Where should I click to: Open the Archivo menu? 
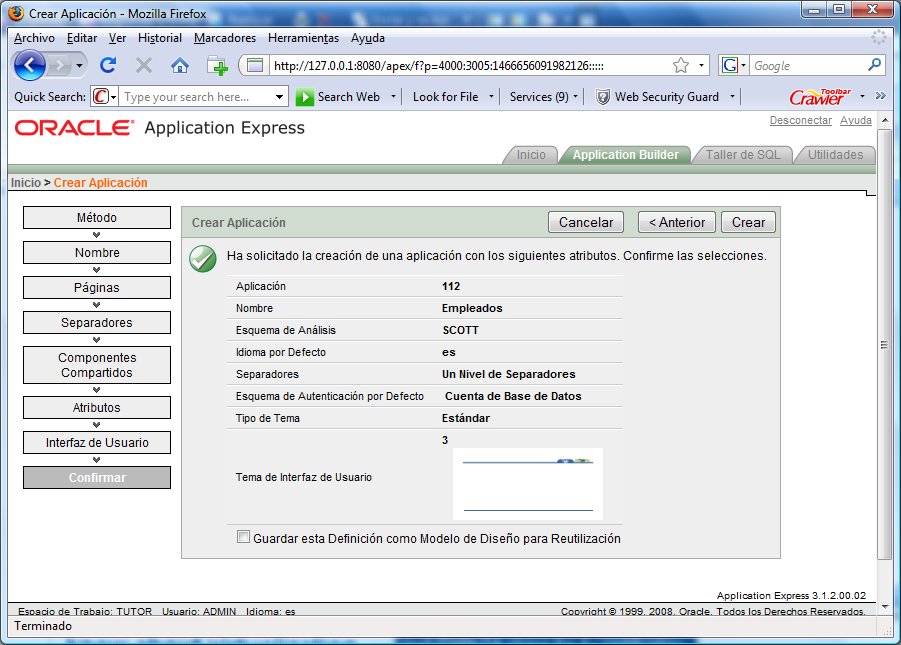click(34, 38)
